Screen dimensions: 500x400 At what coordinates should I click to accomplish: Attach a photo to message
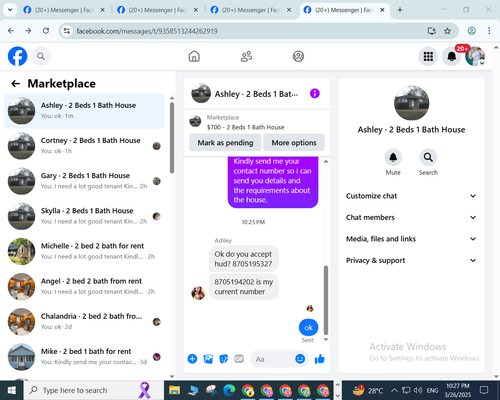pyautogui.click(x=208, y=359)
